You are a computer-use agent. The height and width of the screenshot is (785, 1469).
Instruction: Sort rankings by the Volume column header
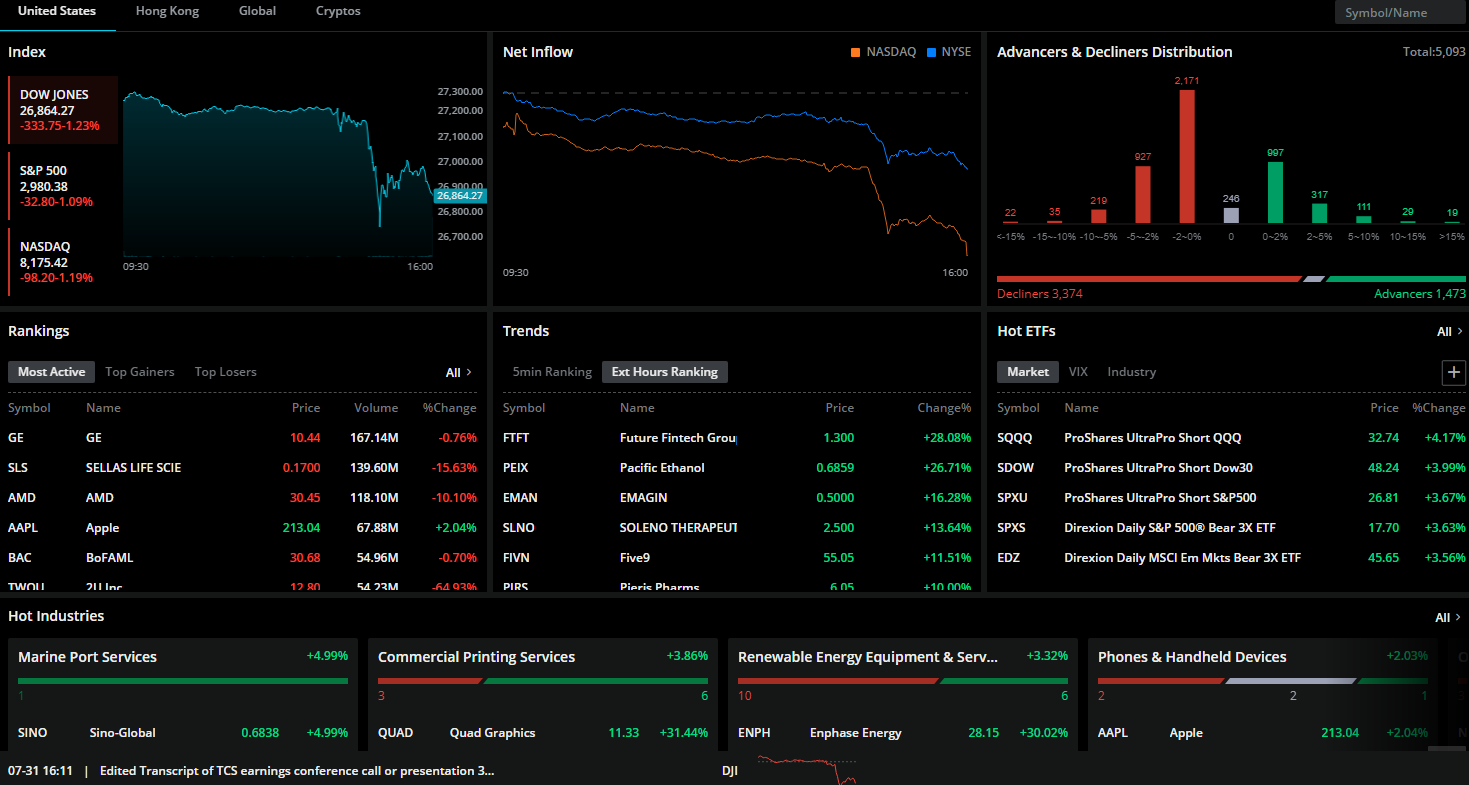pos(376,408)
